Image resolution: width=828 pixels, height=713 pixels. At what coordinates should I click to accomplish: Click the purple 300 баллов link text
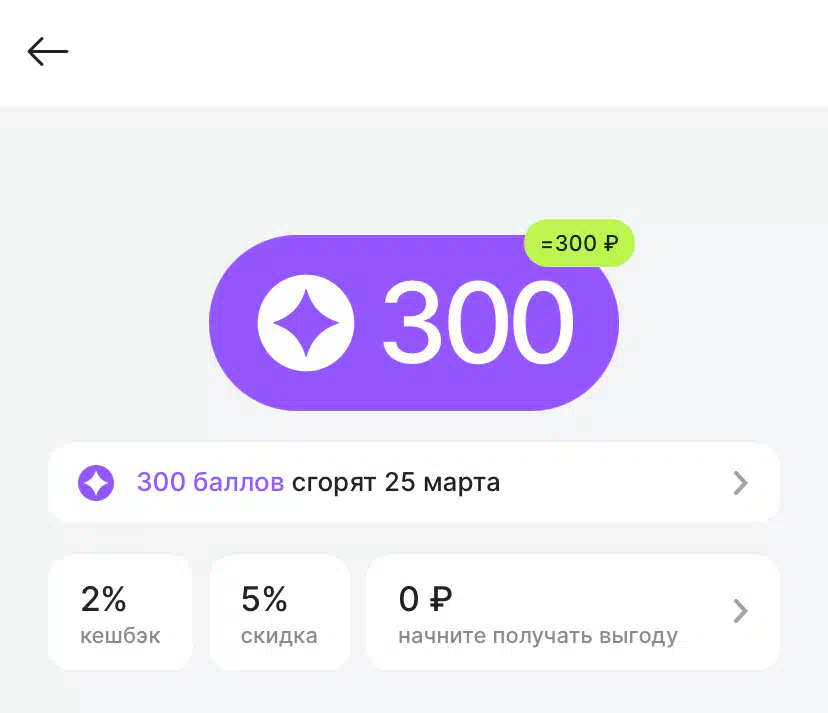[210, 482]
